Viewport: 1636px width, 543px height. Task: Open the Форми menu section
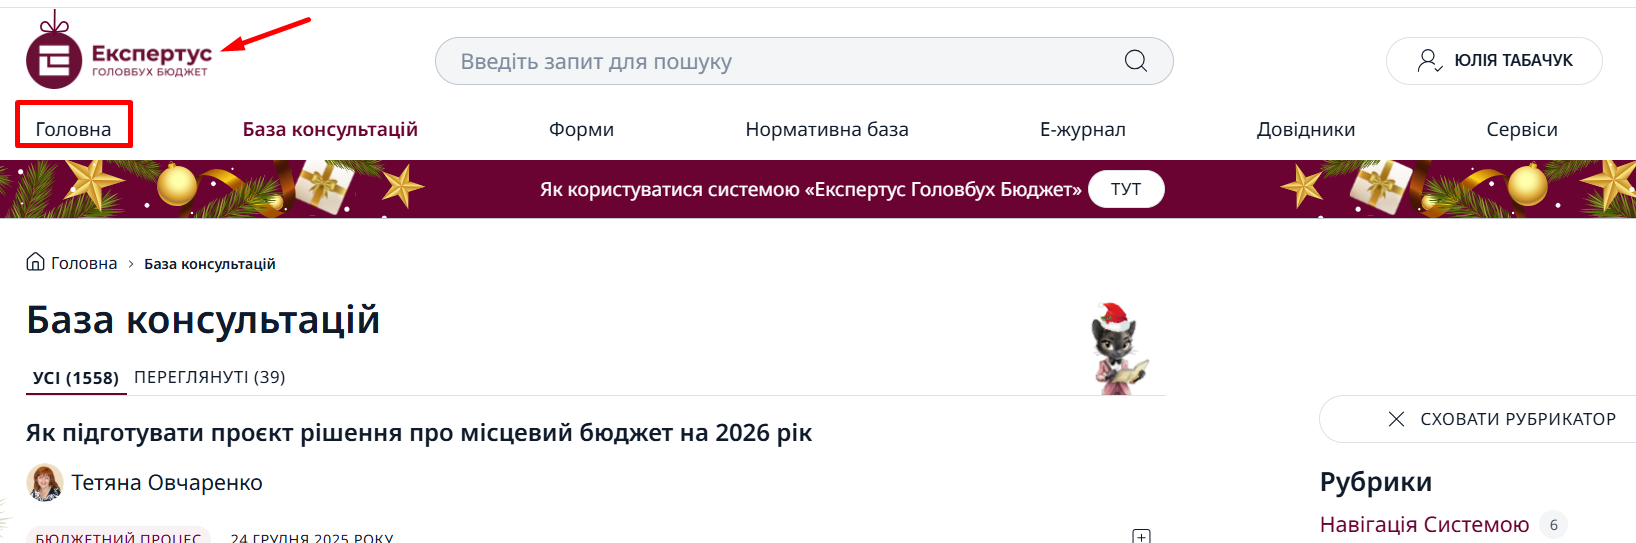(581, 129)
